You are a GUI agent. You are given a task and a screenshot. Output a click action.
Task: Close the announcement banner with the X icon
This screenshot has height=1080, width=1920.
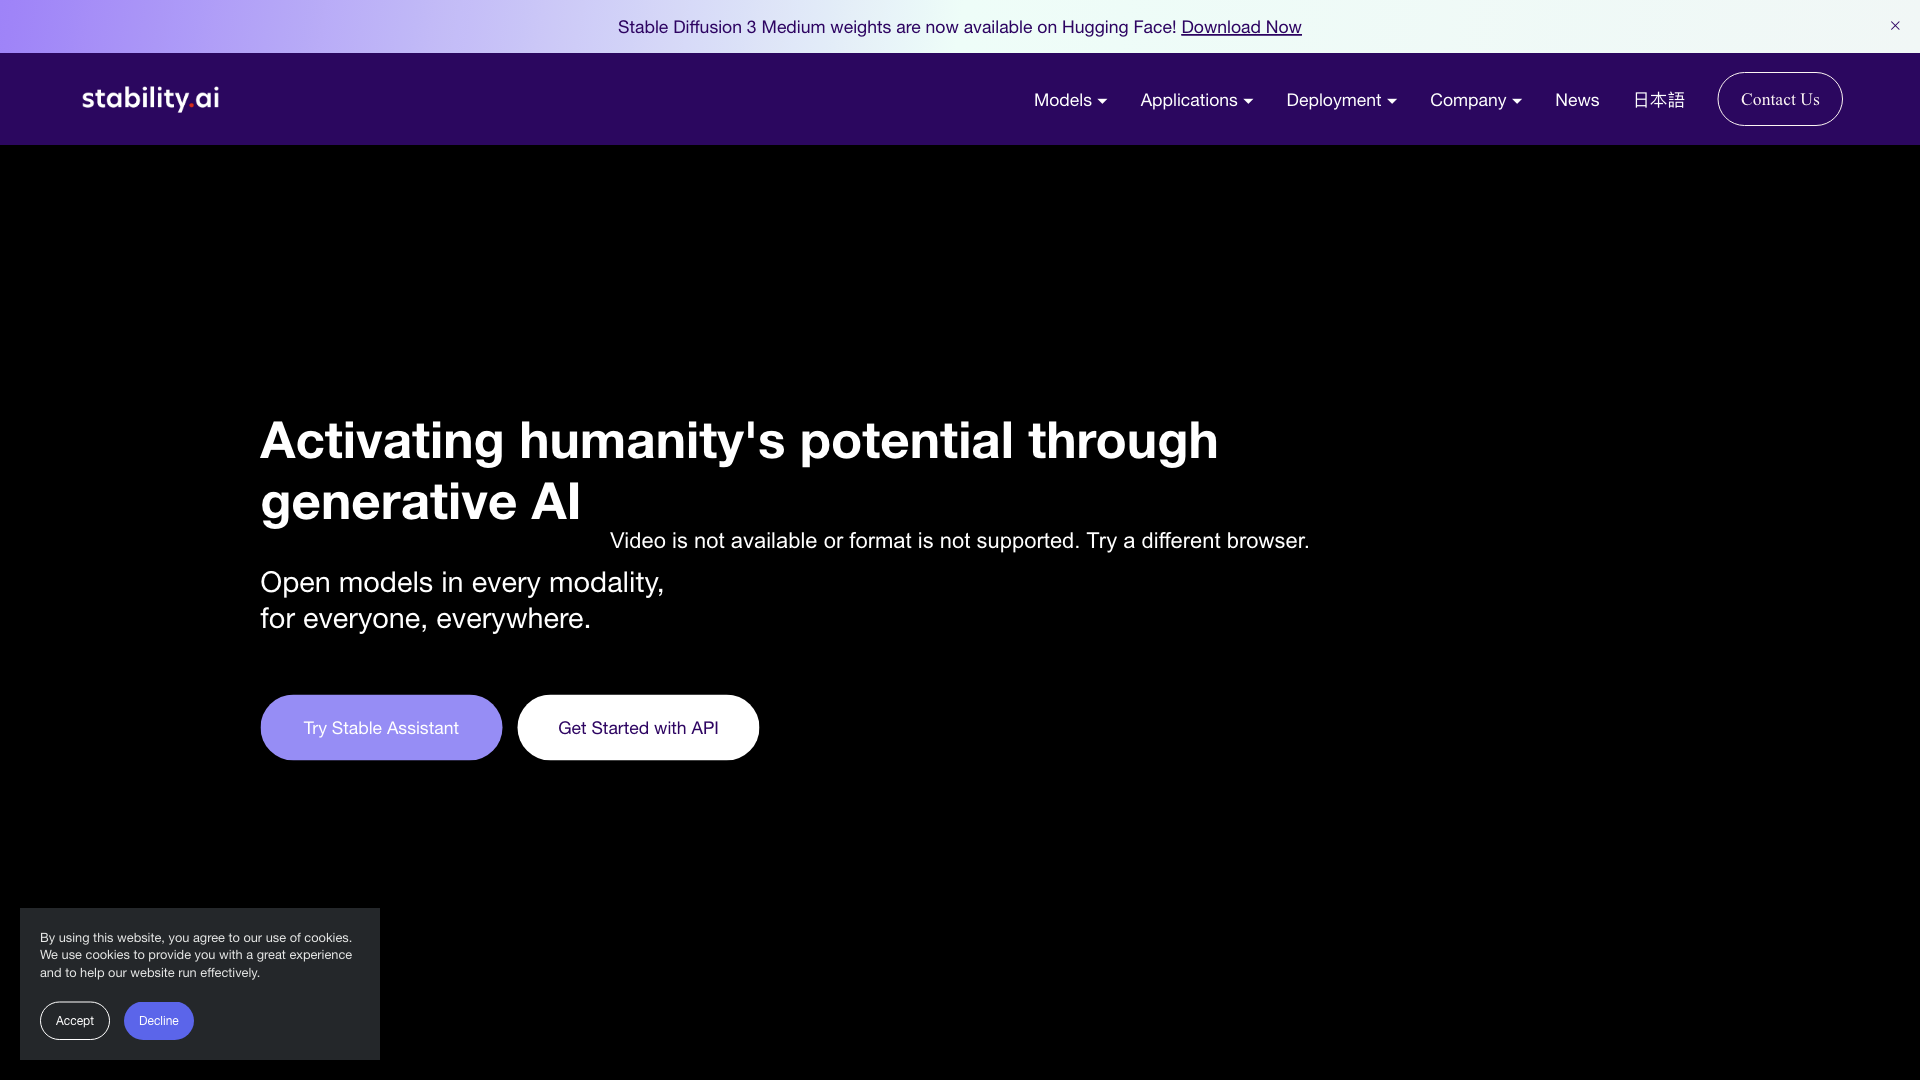click(1894, 26)
